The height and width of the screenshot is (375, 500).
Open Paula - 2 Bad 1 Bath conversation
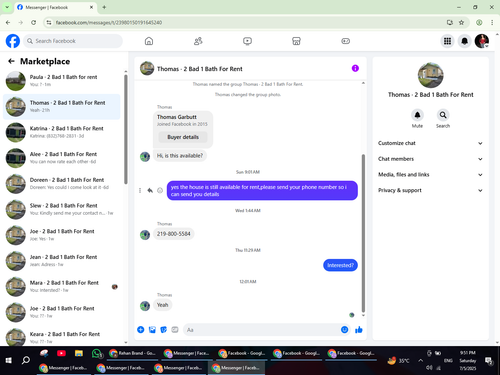click(62, 81)
